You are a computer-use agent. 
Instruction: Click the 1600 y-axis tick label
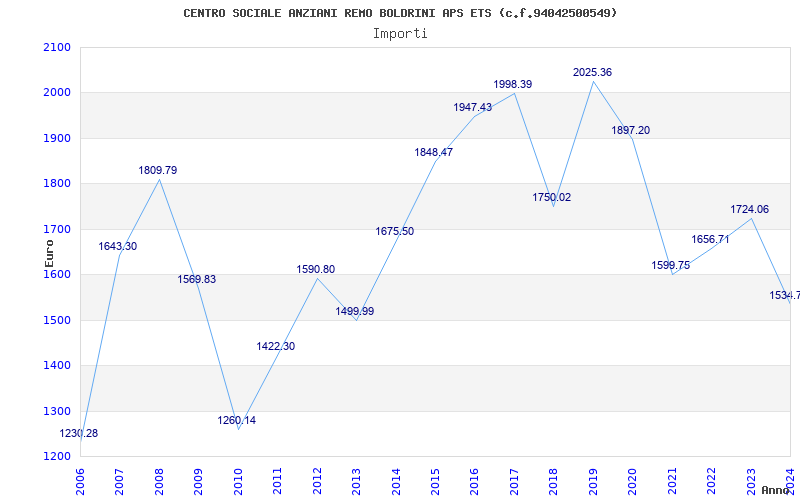point(57,274)
